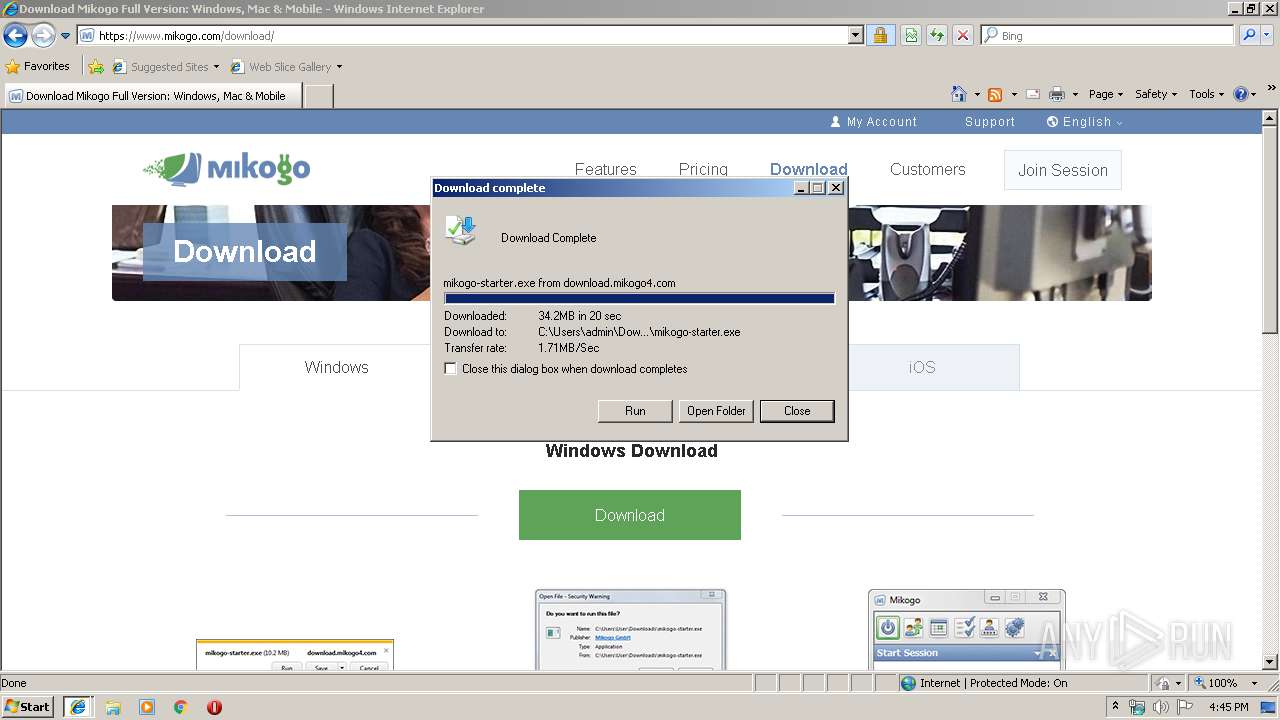Open the Tools menu
Screen dimensions: 1280x720
tap(1206, 94)
